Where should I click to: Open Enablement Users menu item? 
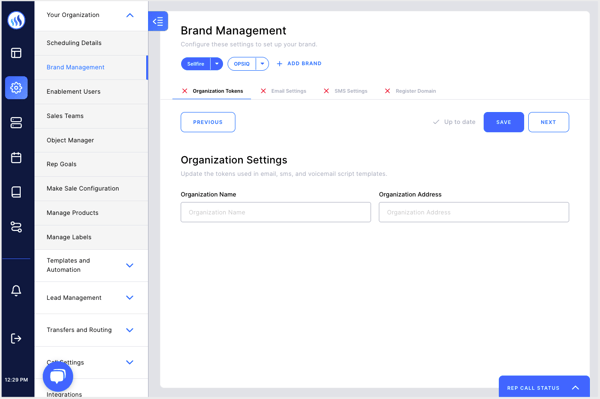click(x=91, y=91)
